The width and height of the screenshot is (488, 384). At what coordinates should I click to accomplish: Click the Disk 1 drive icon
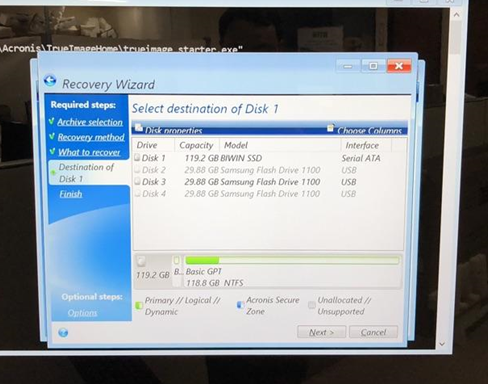click(137, 158)
